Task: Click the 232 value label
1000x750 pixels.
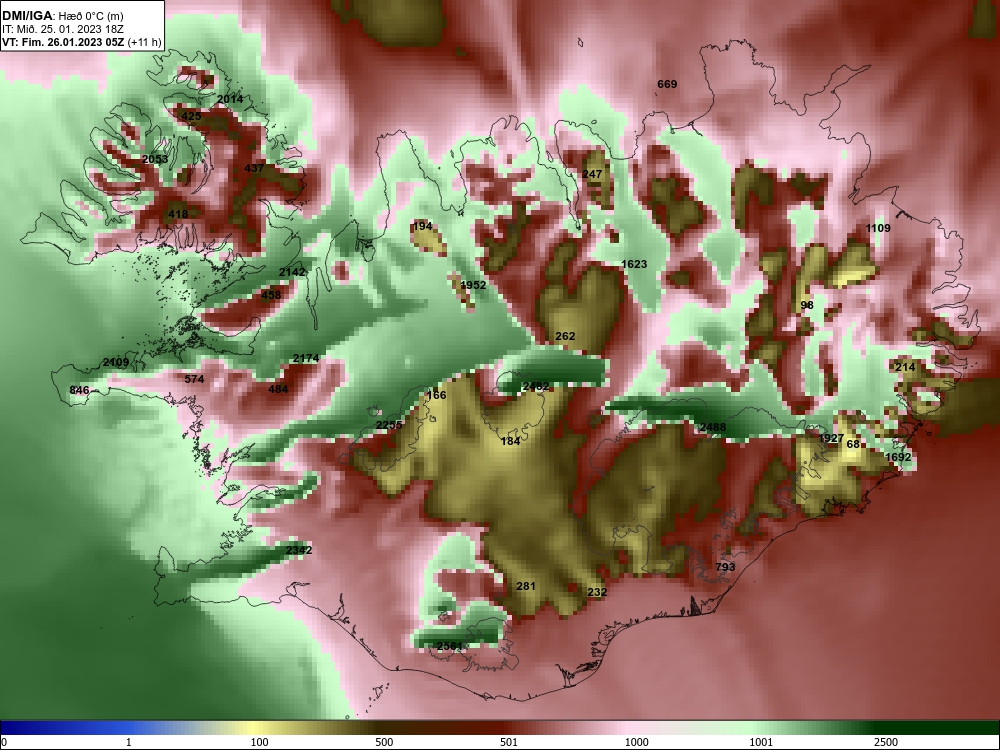Action: (x=597, y=592)
